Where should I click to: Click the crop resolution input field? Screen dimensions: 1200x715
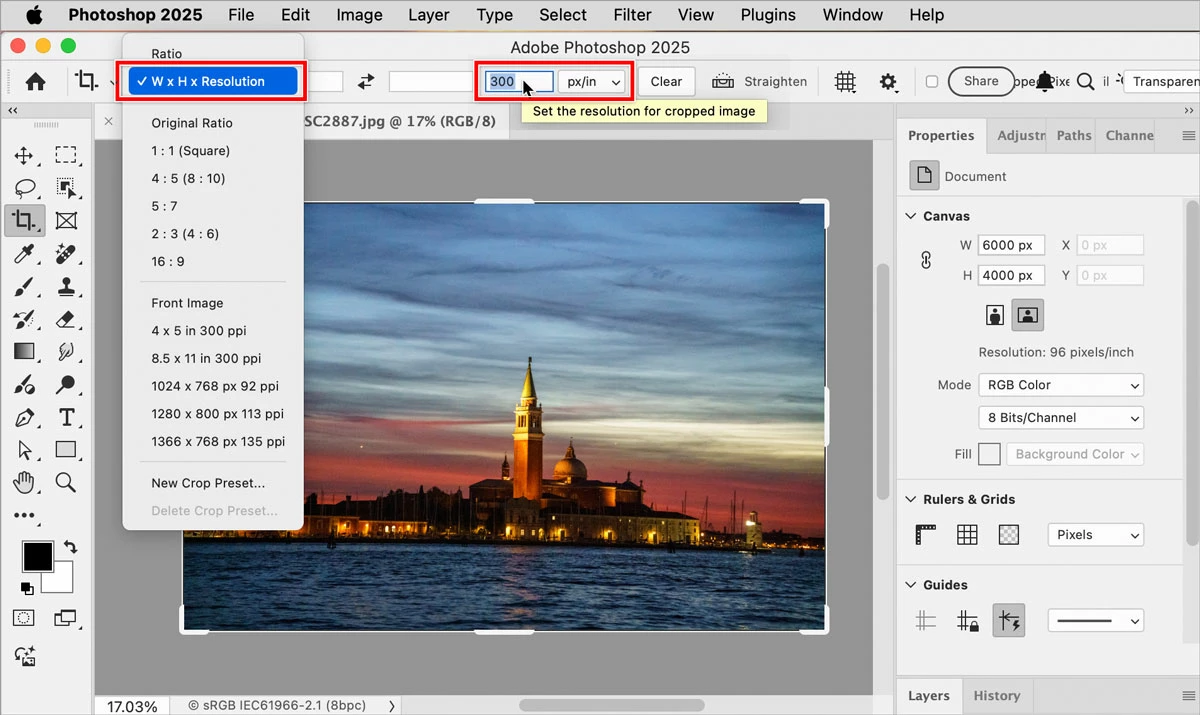coord(519,82)
